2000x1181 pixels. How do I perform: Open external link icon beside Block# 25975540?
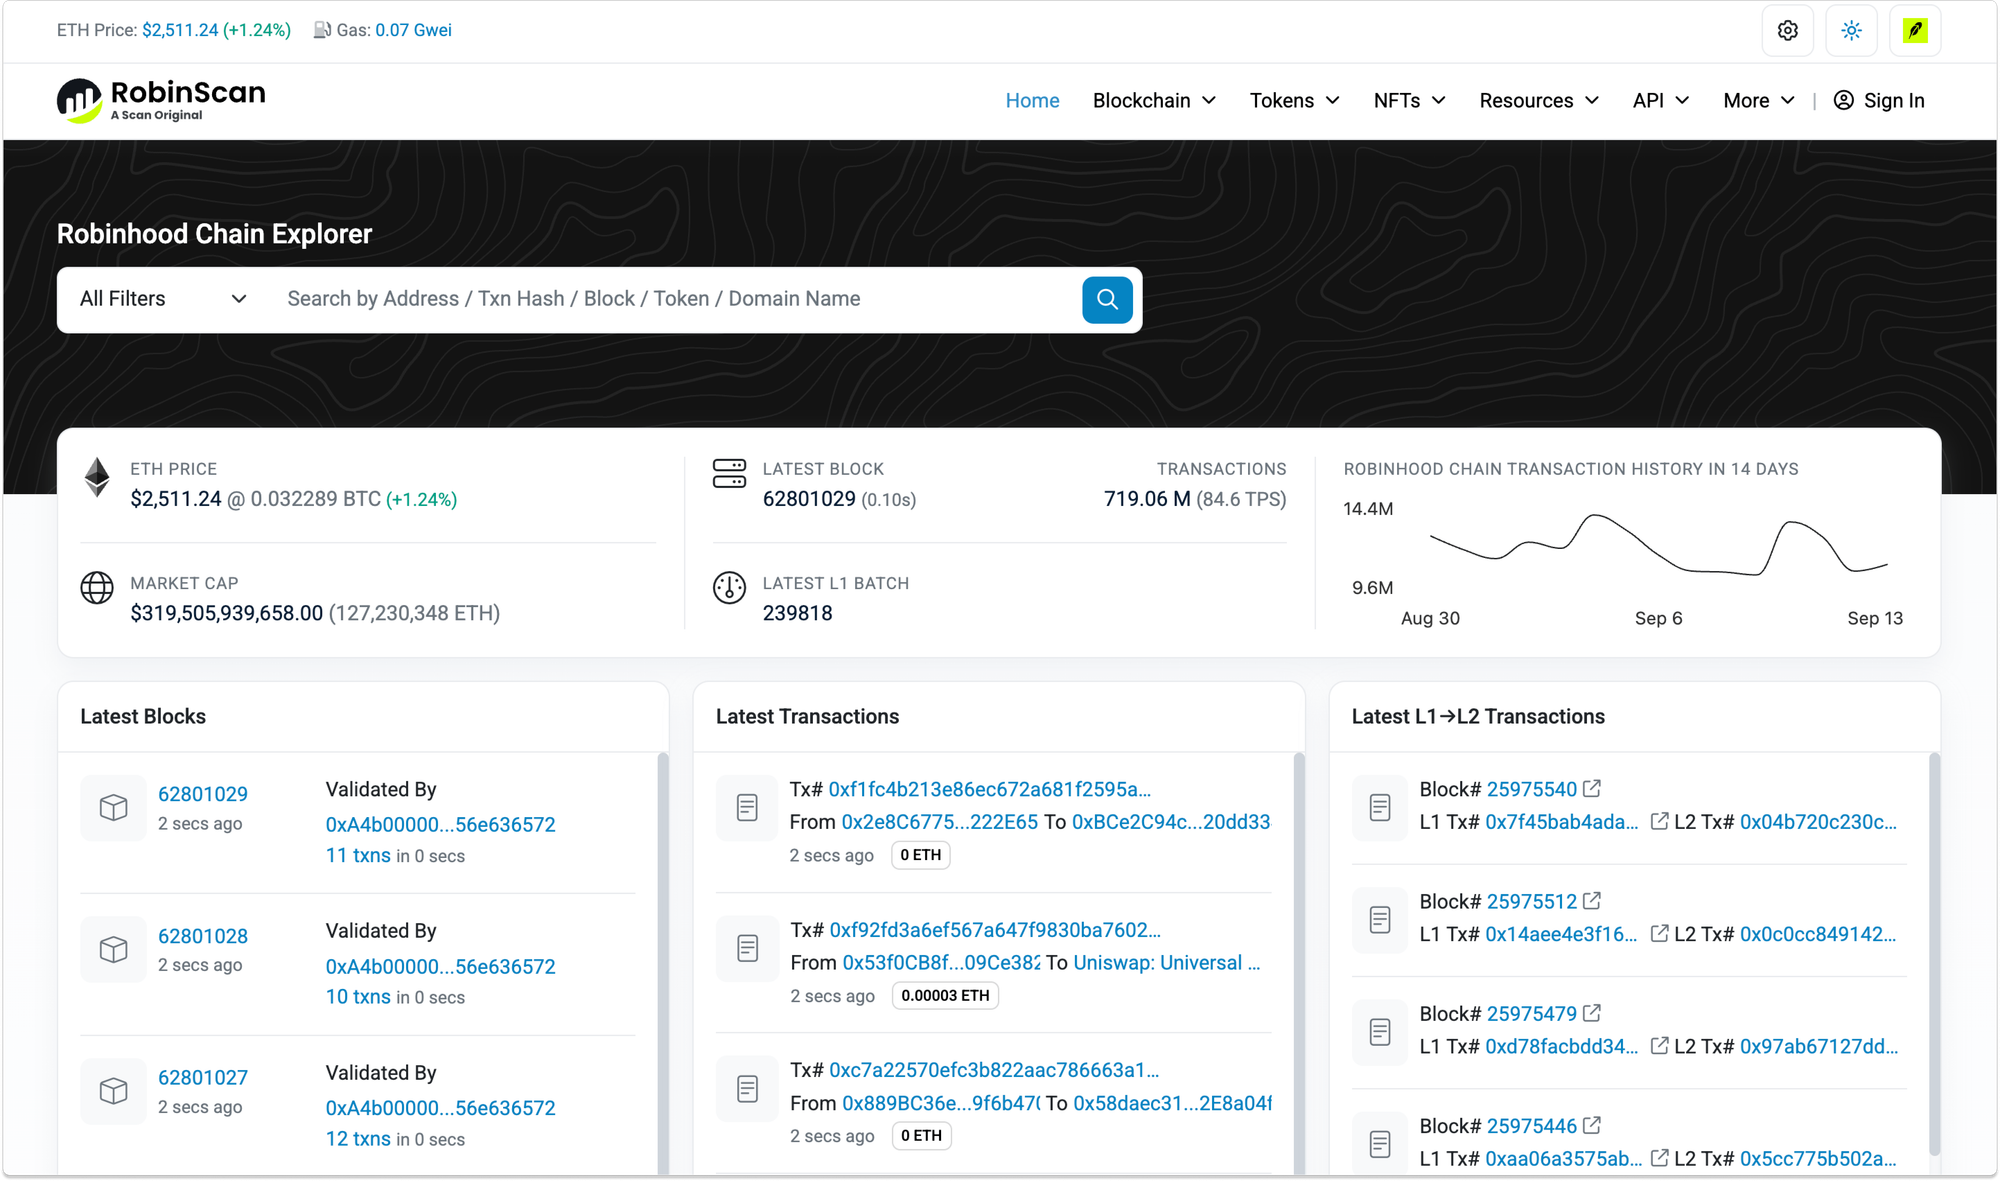click(x=1592, y=789)
